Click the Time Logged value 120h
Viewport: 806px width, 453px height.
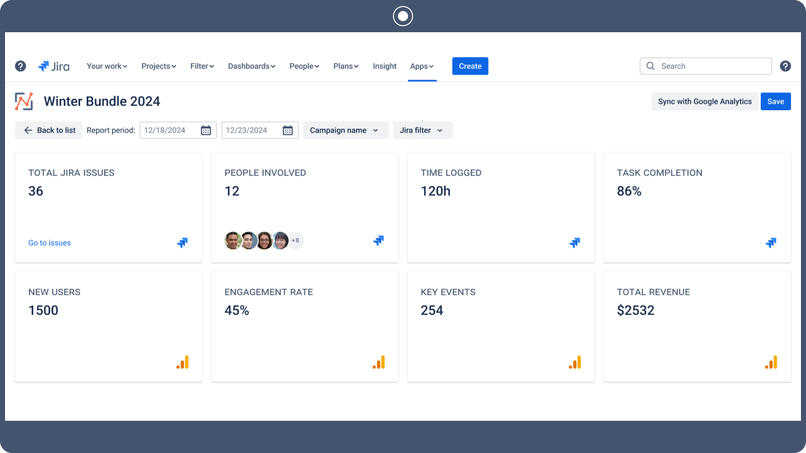(x=435, y=191)
